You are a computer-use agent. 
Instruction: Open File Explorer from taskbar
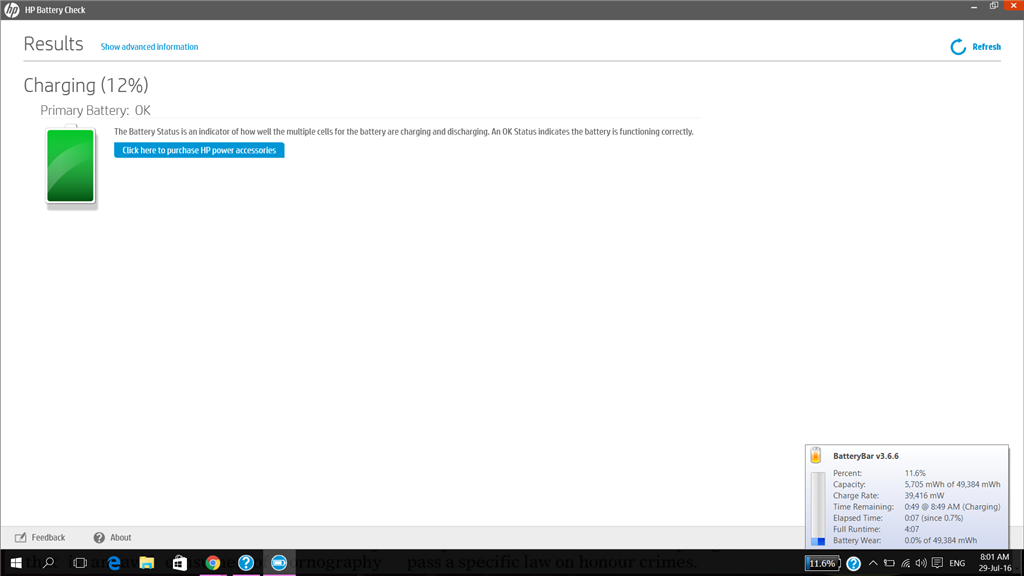click(147, 563)
